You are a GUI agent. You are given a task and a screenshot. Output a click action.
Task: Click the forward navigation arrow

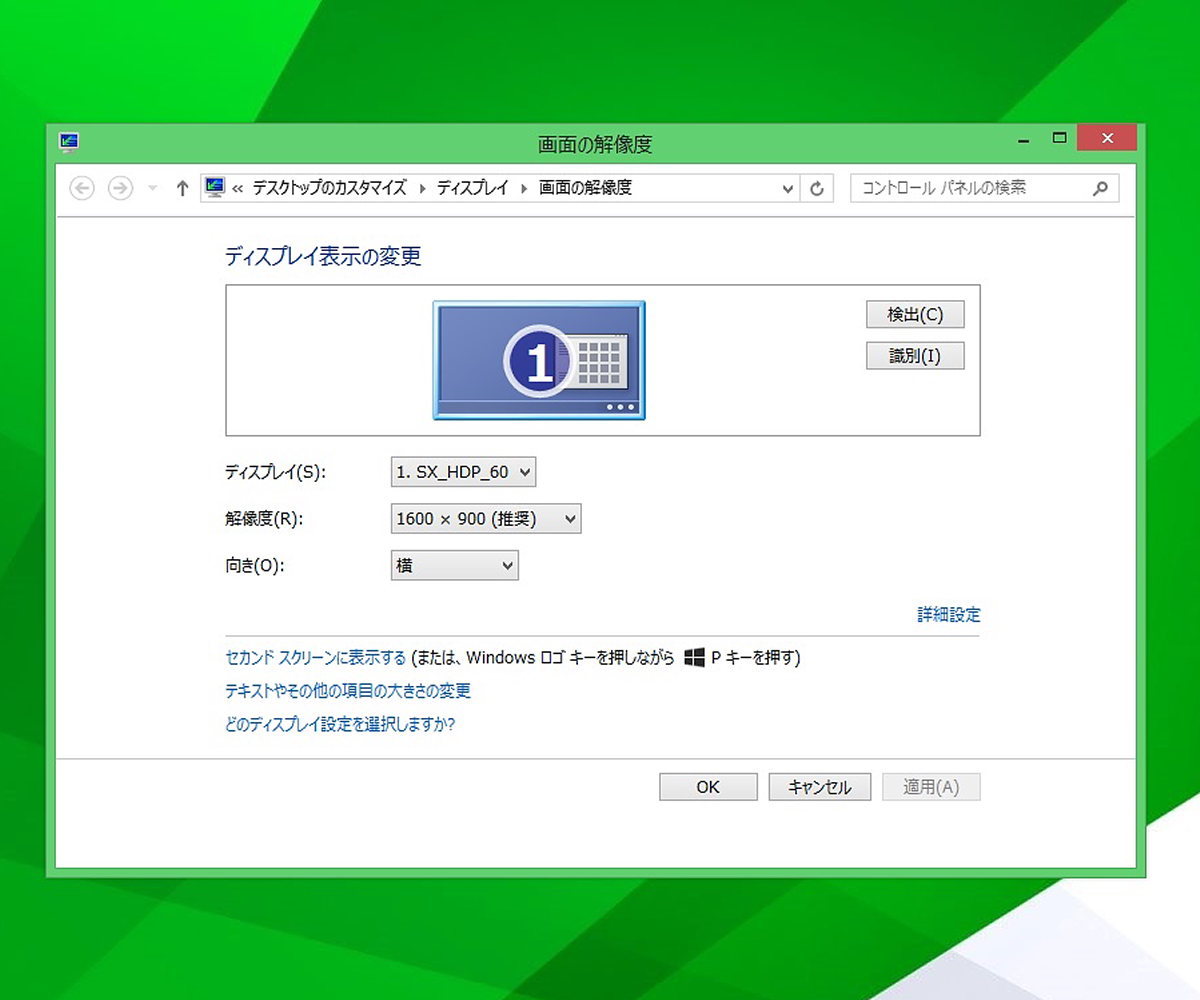[x=120, y=188]
